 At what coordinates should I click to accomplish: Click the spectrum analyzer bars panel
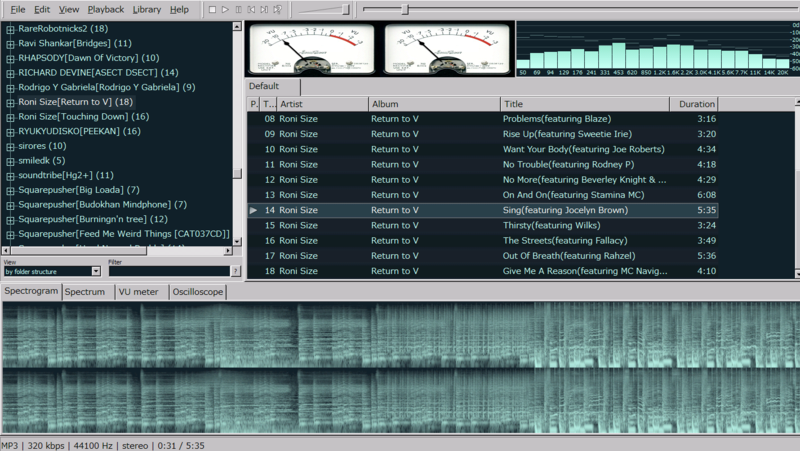(658, 49)
